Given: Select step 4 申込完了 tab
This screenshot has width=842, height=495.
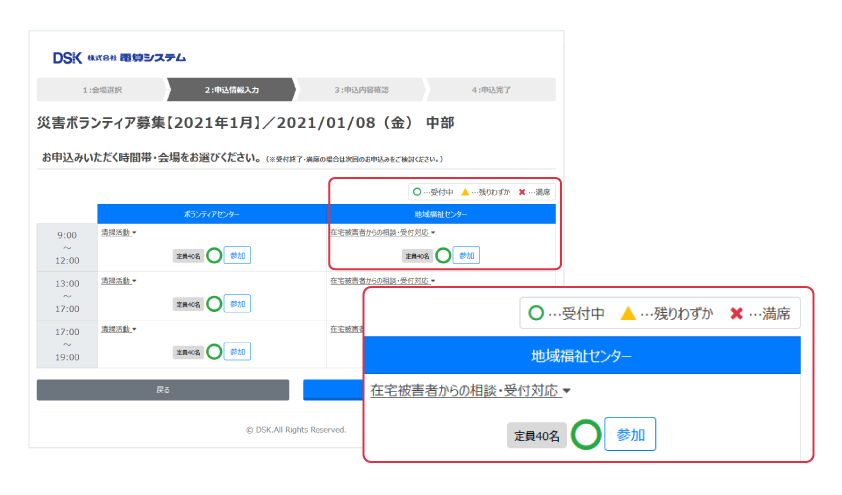Looking at the screenshot, I should pos(491,90).
